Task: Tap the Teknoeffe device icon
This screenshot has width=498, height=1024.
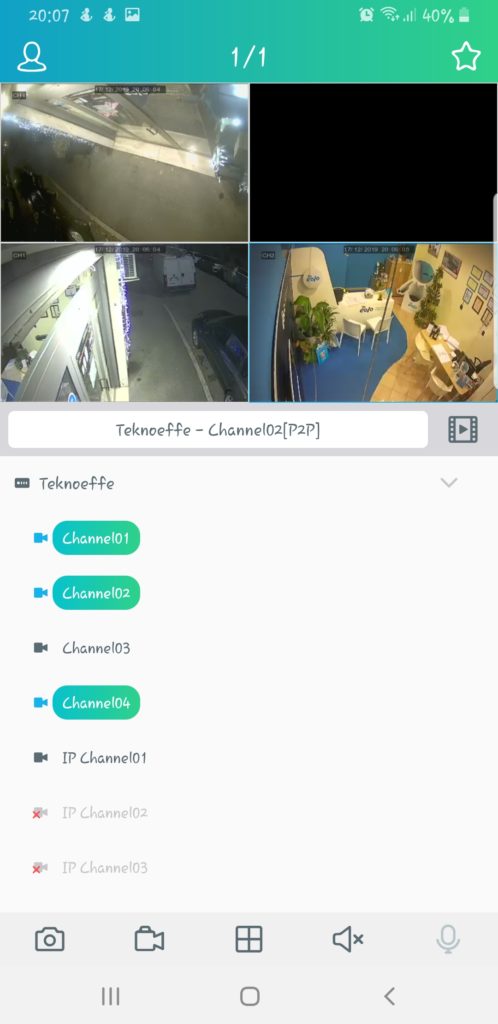Action: 22,483
